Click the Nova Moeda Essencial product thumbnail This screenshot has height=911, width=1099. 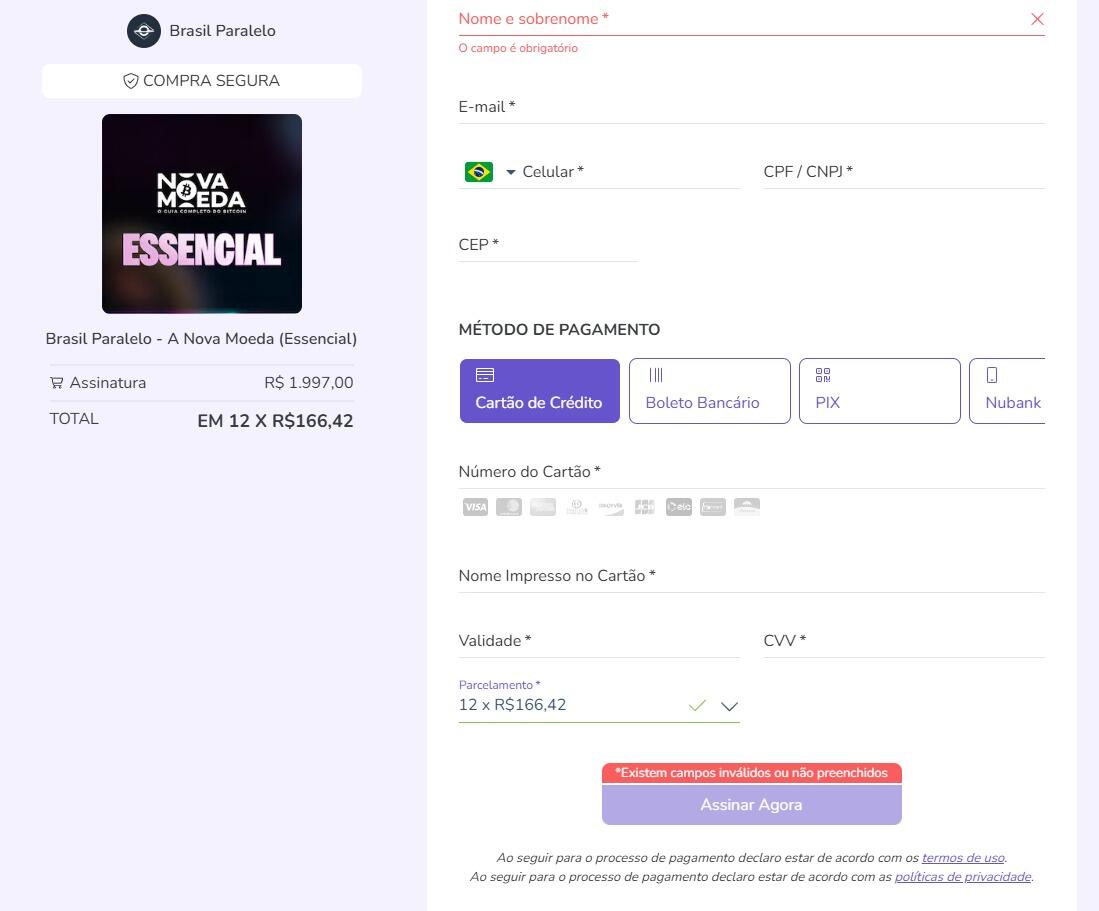202,214
